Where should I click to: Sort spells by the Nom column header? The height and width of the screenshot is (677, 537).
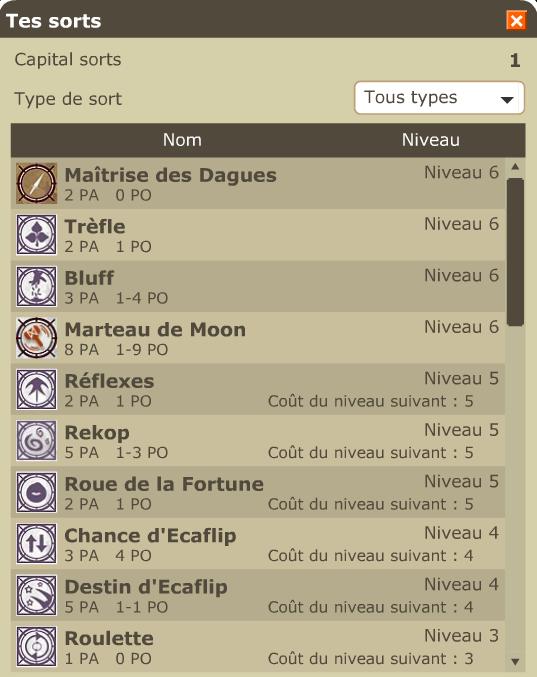[182, 140]
